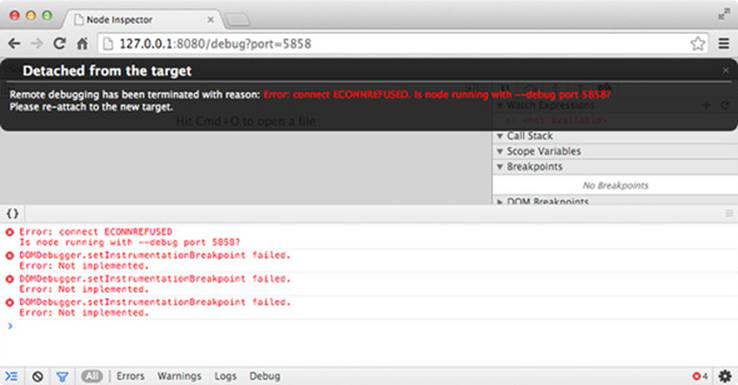Image resolution: width=738 pixels, height=385 pixels.
Task: Filter console by Warnings
Action: 179,376
